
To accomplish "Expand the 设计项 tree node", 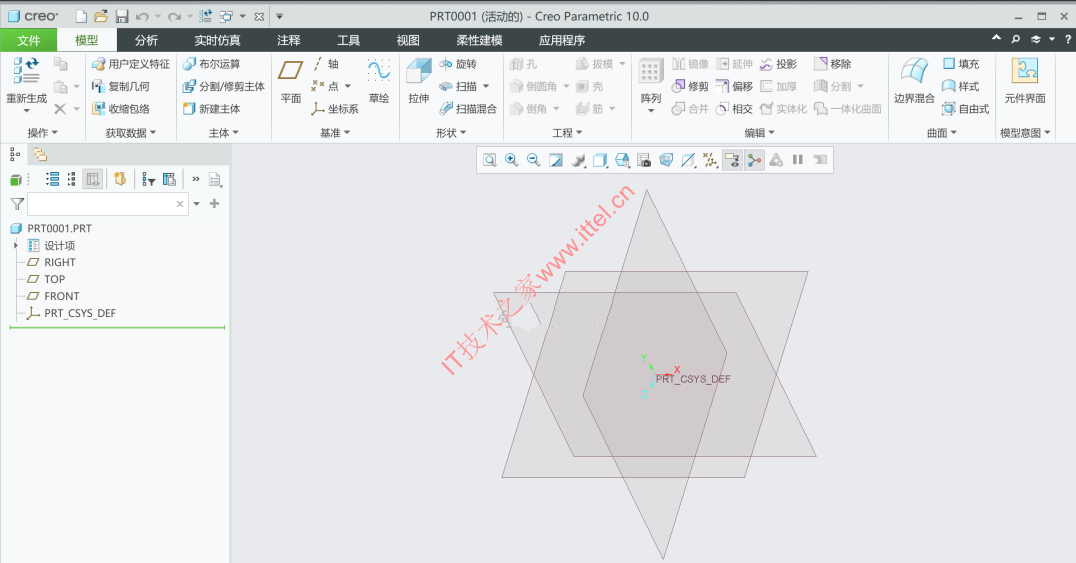I will pos(16,245).
